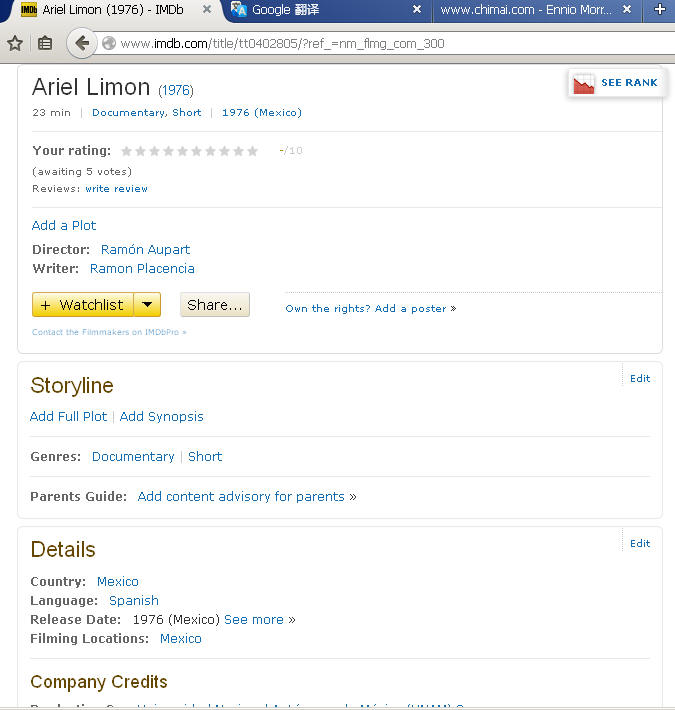Open the bookmarks list icon
Screen dimensions: 675x710
(44, 43)
